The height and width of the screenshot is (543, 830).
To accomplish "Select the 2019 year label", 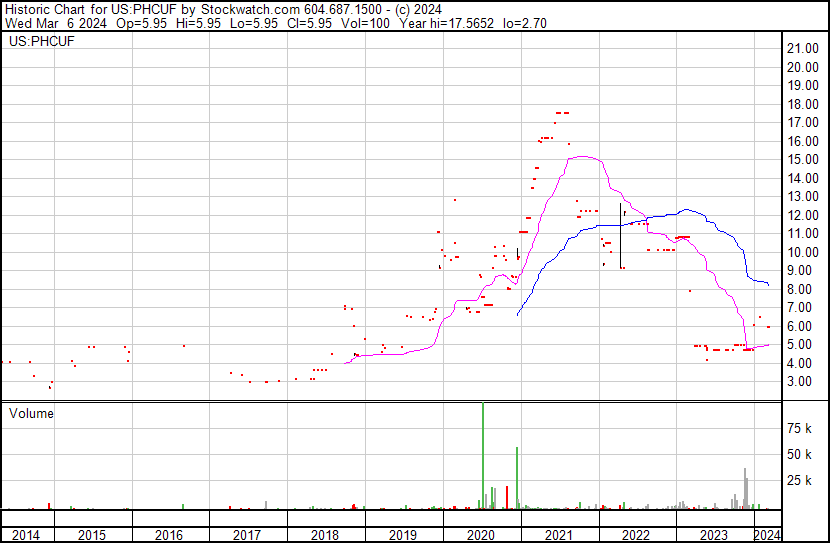I will pos(403,535).
